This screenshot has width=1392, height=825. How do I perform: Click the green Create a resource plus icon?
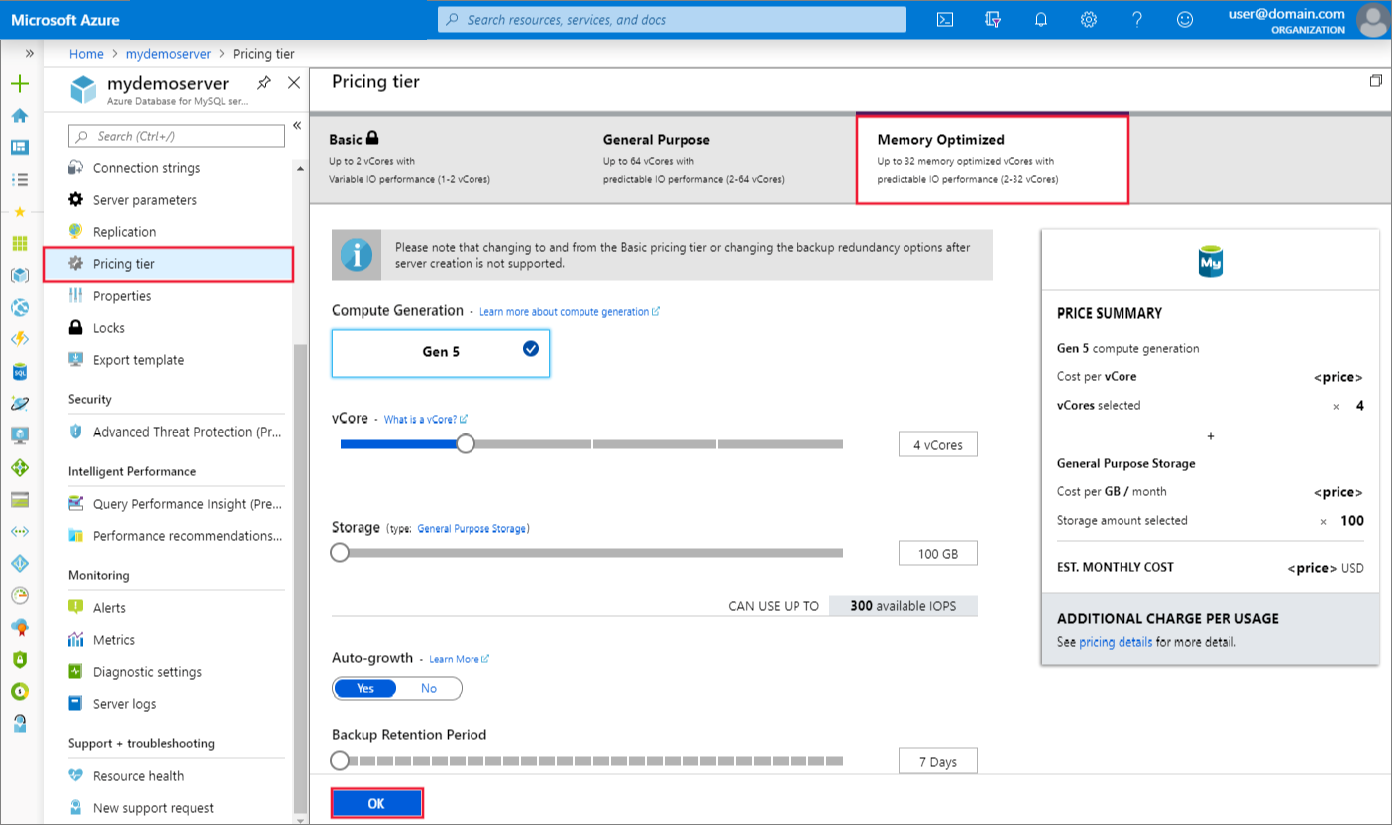click(x=19, y=84)
